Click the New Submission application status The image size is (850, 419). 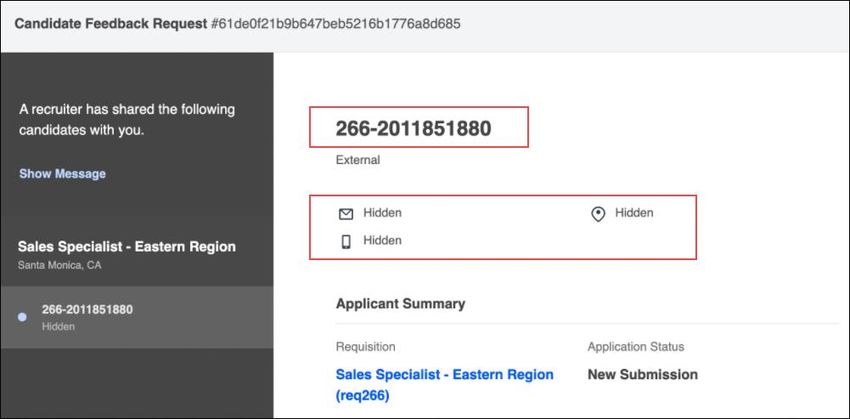(x=642, y=375)
